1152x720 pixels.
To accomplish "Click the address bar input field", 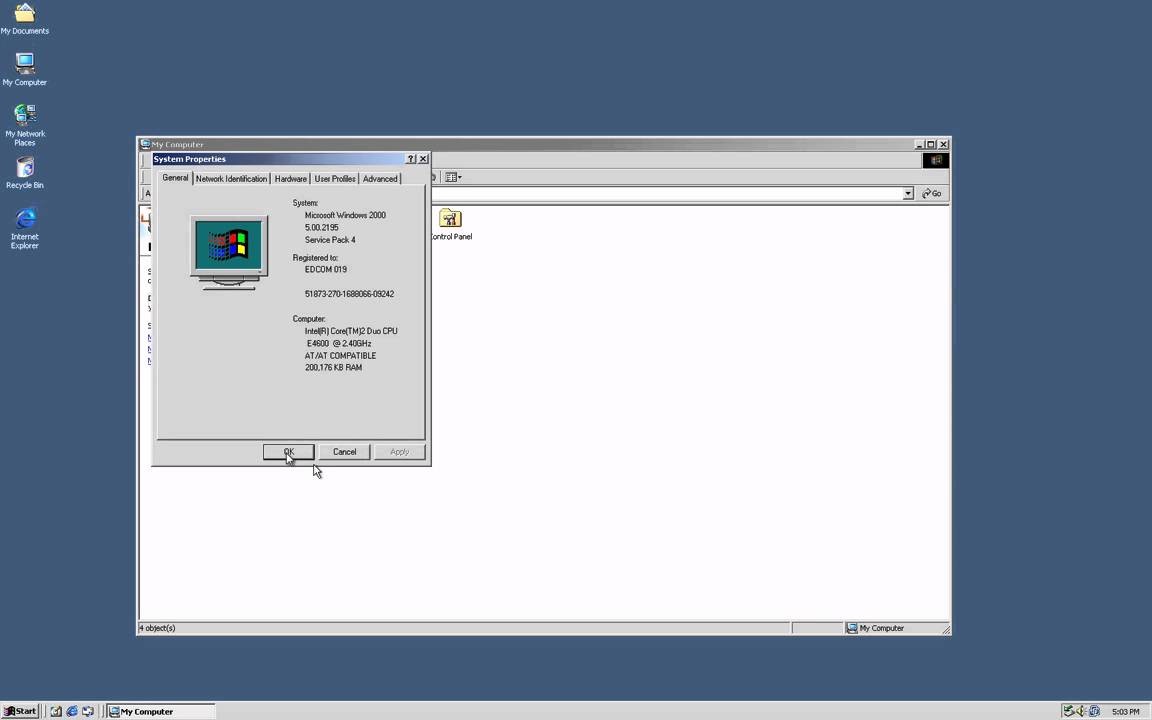I will click(666, 193).
